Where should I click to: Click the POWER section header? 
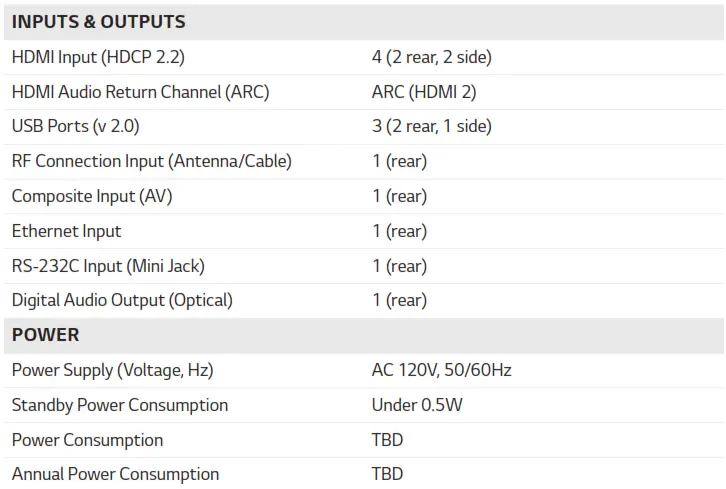(x=46, y=335)
